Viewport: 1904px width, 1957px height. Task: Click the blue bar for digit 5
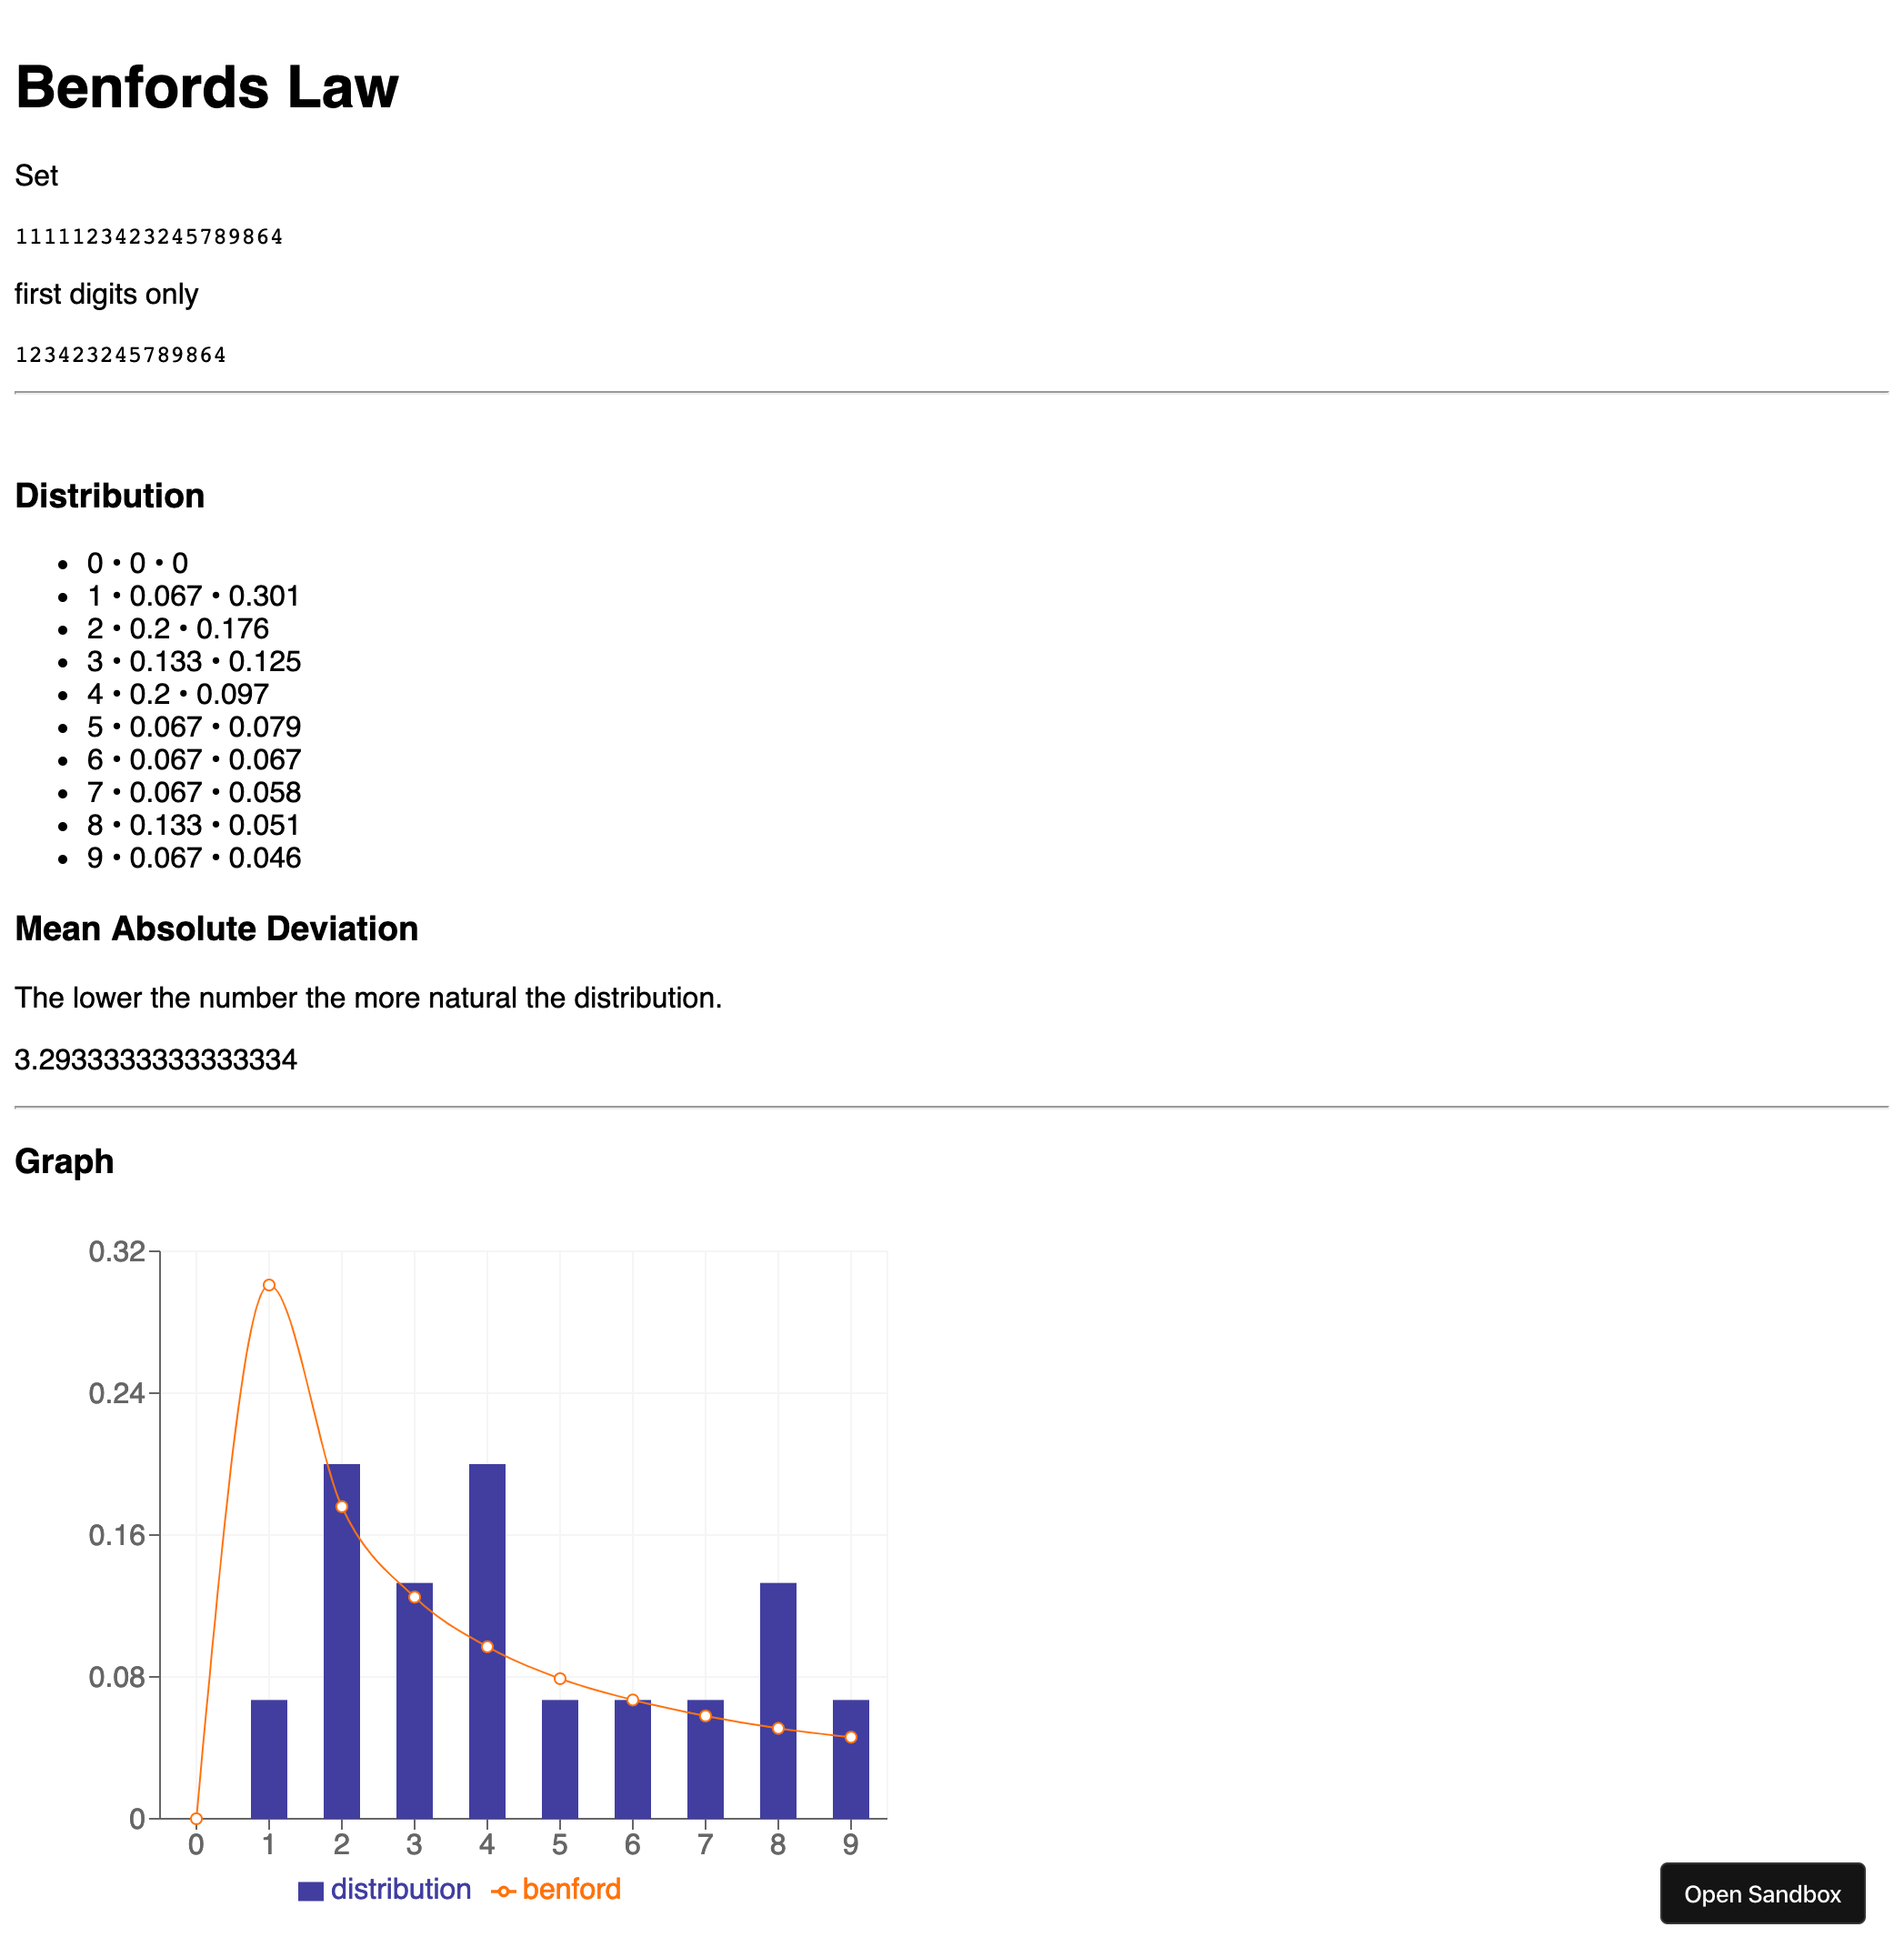pyautogui.click(x=560, y=1759)
